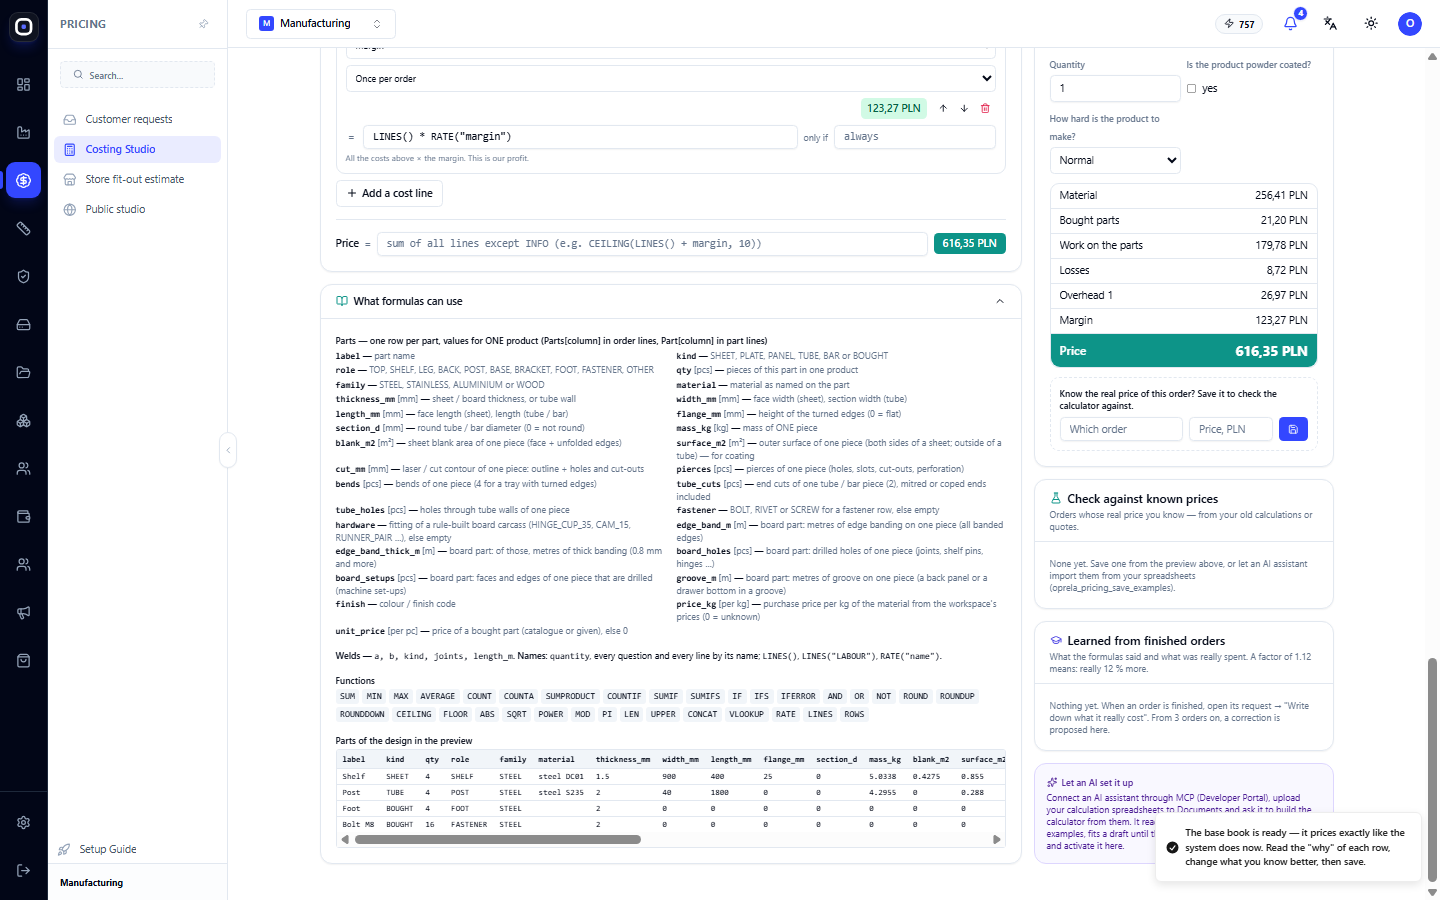1440x900 pixels.
Task: Save the known order price
Action: [1293, 429]
